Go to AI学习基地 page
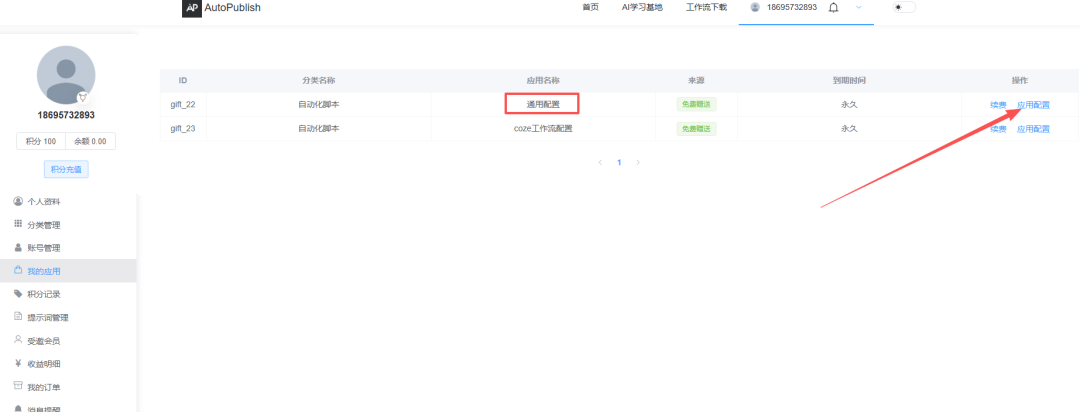This screenshot has width=1080, height=412. pyautogui.click(x=642, y=8)
